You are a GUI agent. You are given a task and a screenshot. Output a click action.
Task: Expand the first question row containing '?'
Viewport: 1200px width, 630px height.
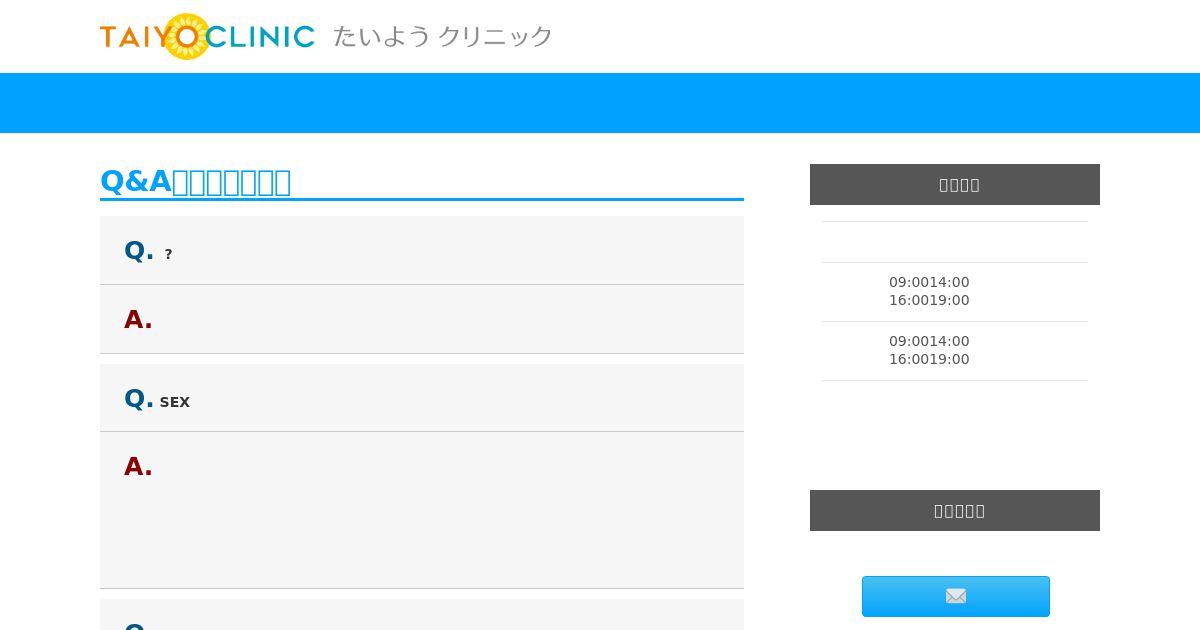(x=422, y=250)
